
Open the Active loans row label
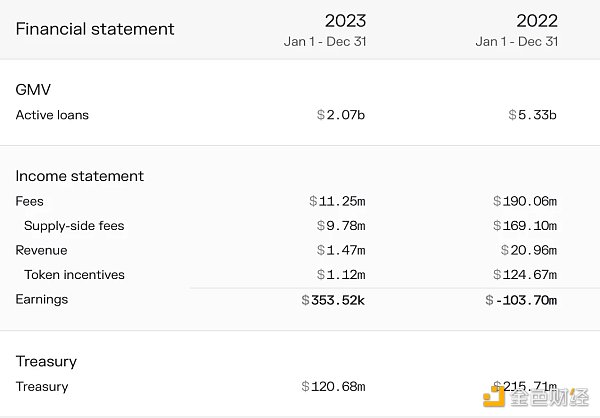click(x=52, y=115)
